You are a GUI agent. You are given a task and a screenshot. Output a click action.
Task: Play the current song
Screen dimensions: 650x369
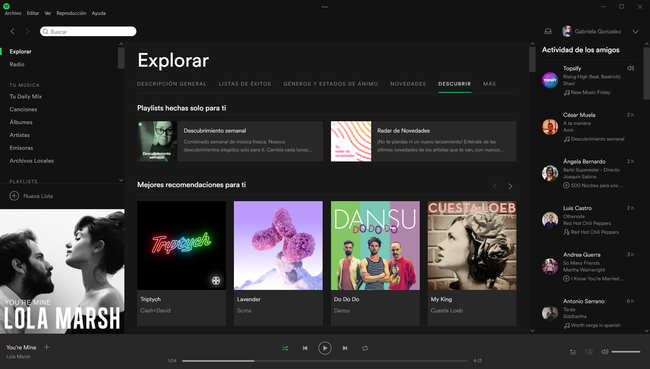click(x=325, y=348)
